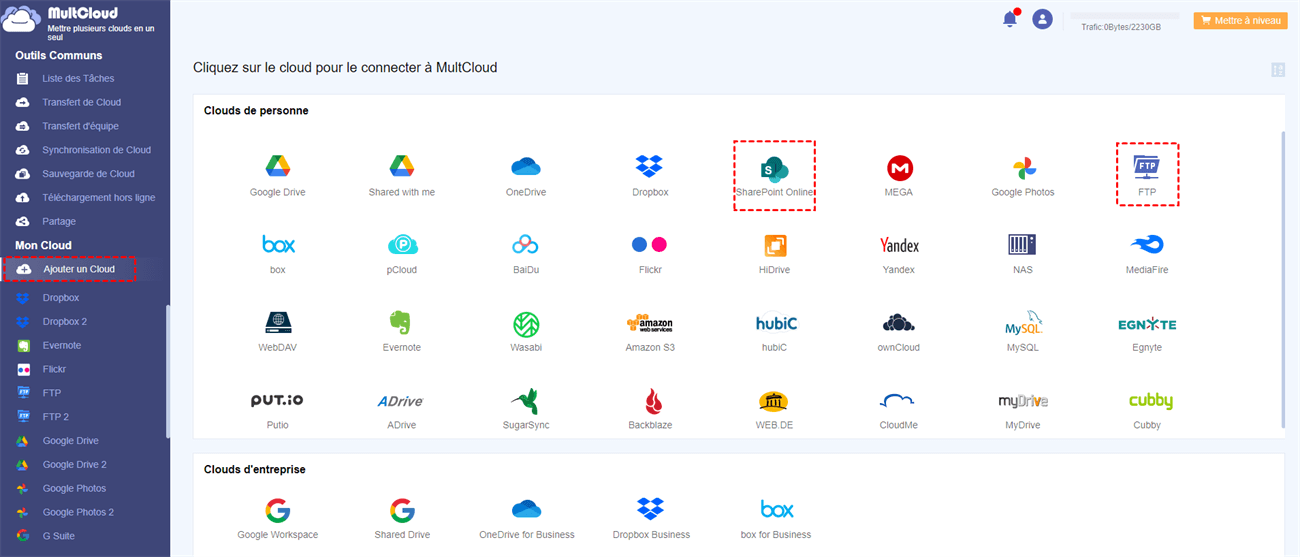Select the SugarSync hummingbird icon

[x=526, y=401]
